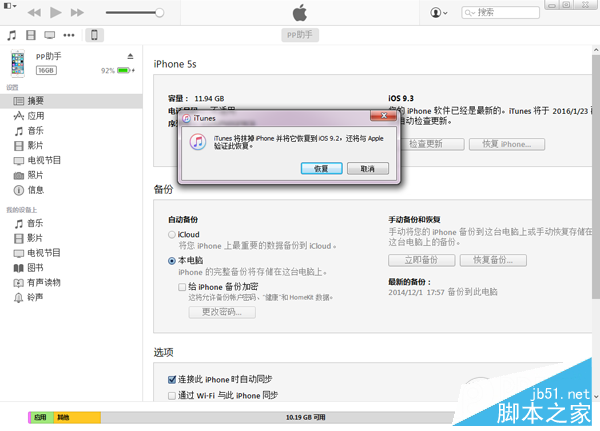Click 恢复备份... button
The width and height of the screenshot is (600, 431).
click(493, 260)
